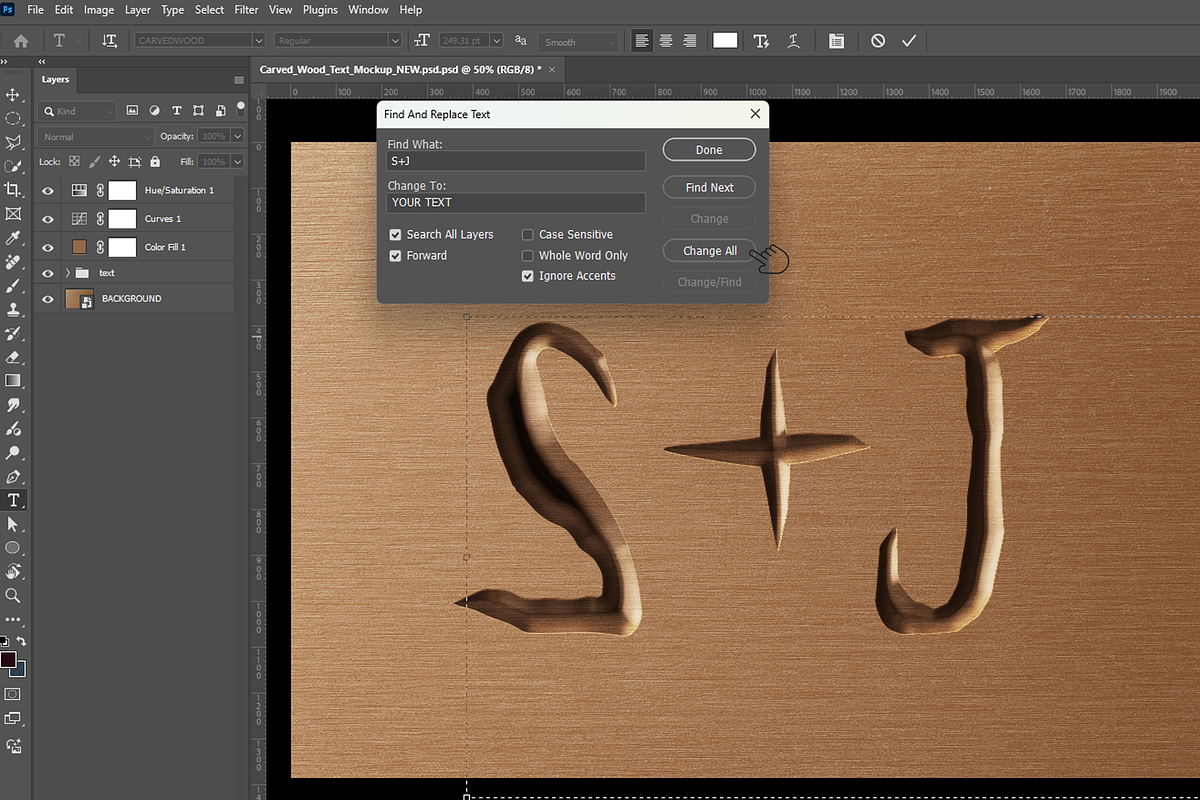This screenshot has height=800, width=1200.
Task: Enable Case Sensitive search
Action: coord(528,234)
